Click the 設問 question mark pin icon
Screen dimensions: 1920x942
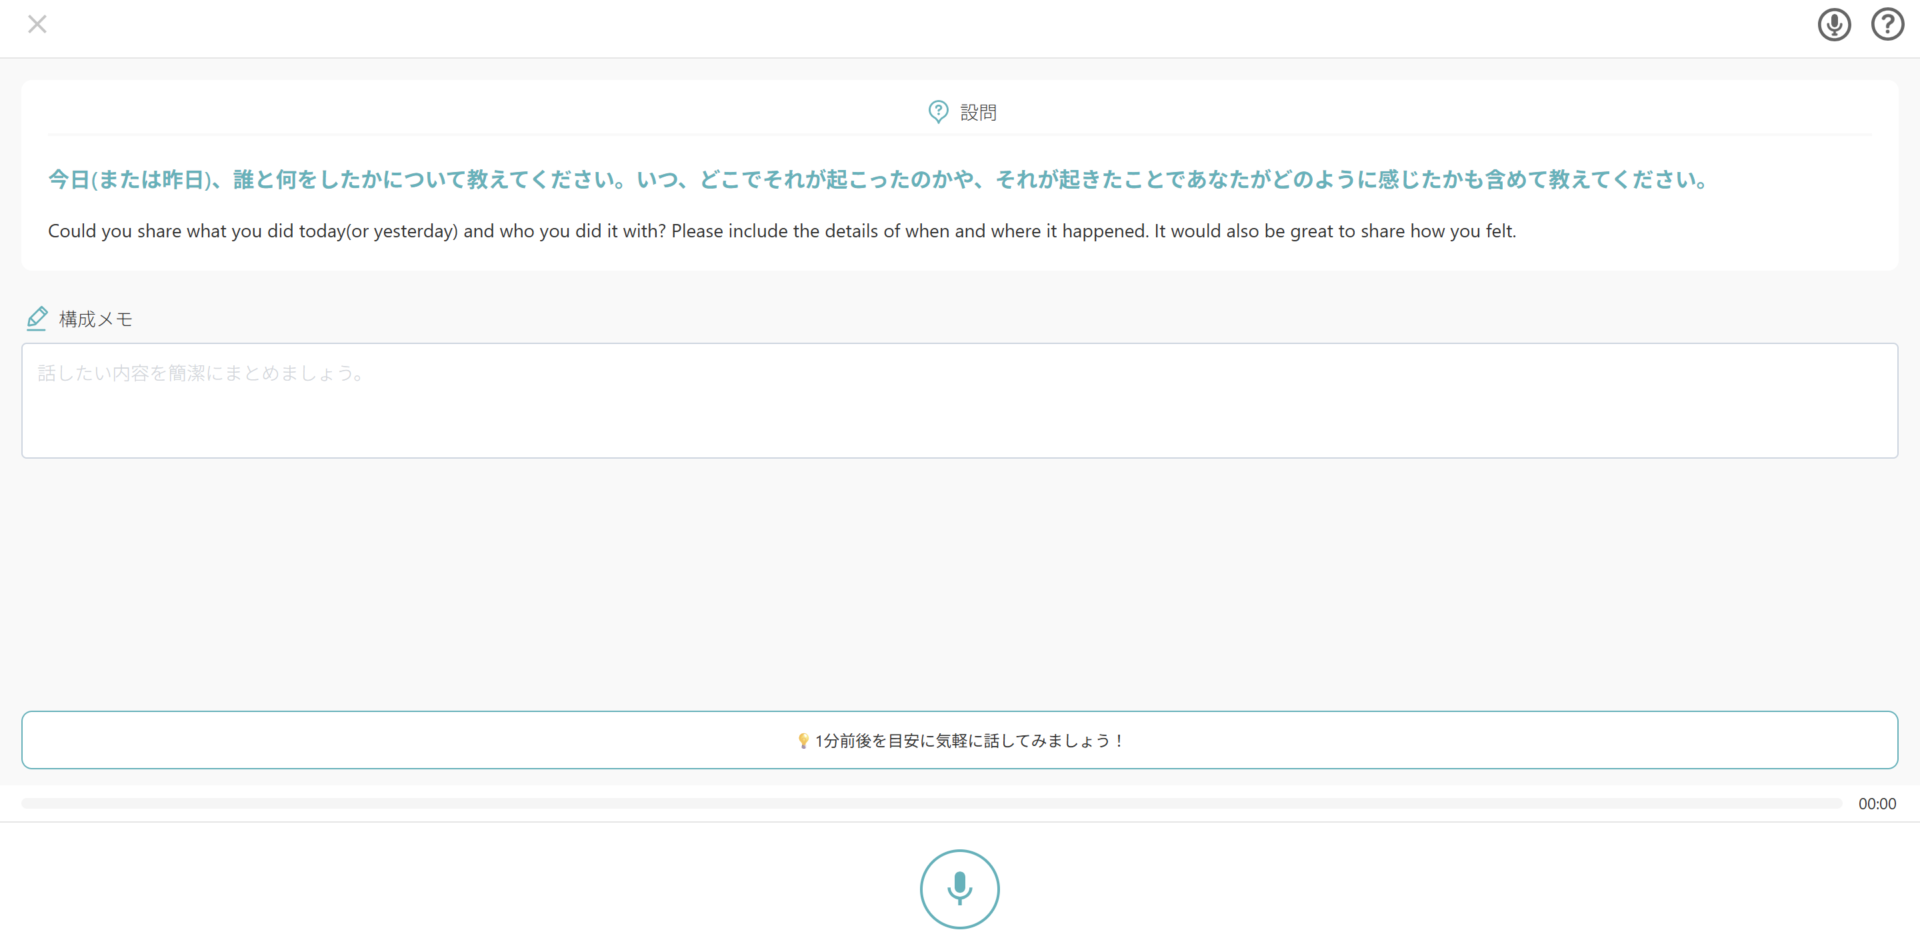(938, 112)
